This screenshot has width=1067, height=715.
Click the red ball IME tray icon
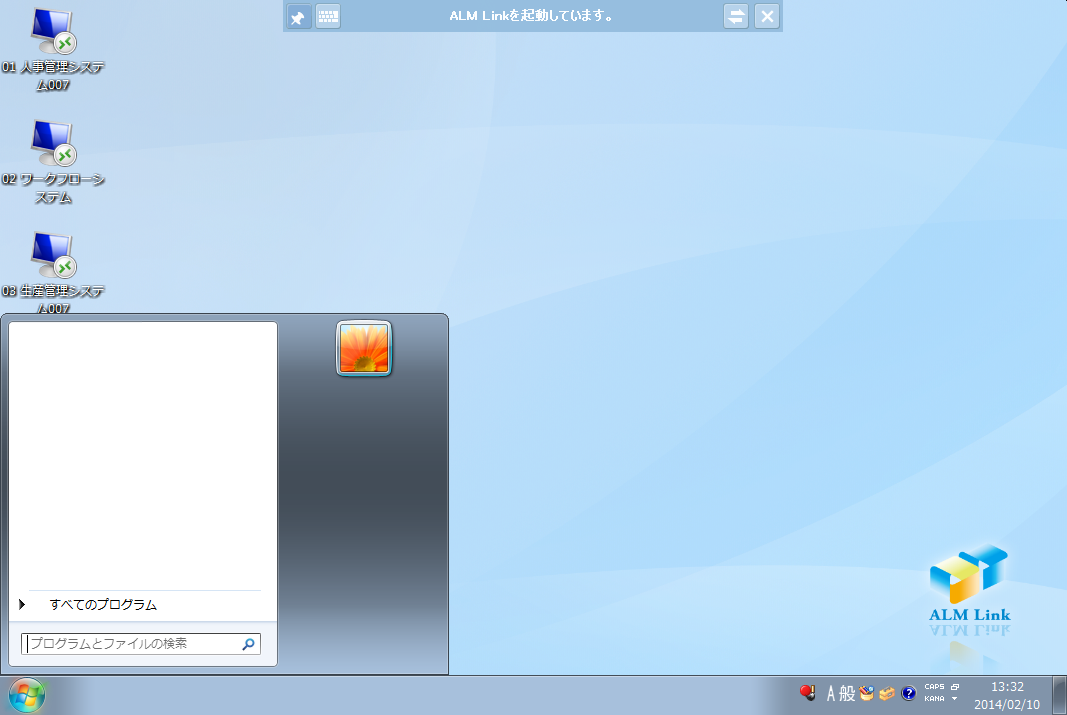pos(808,693)
